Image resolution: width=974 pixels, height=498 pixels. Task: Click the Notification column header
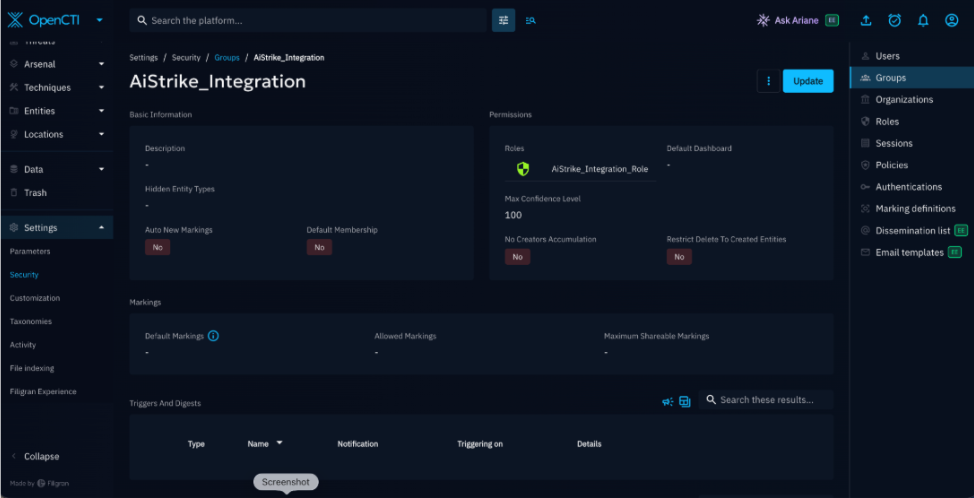358,444
